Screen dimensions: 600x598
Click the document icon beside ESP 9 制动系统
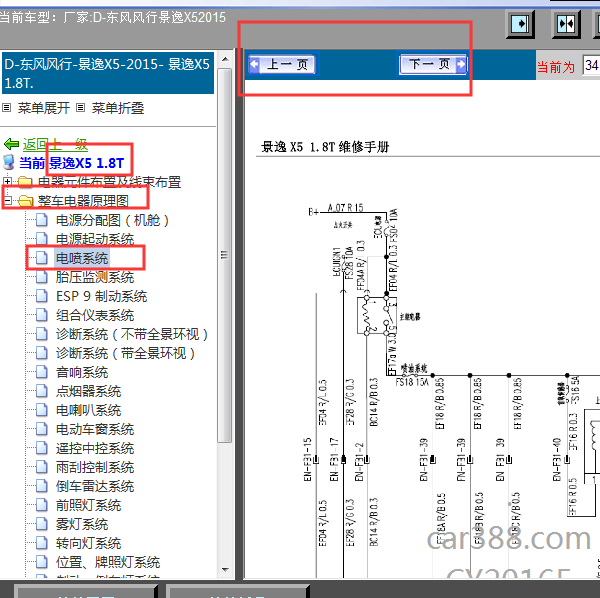click(42, 297)
